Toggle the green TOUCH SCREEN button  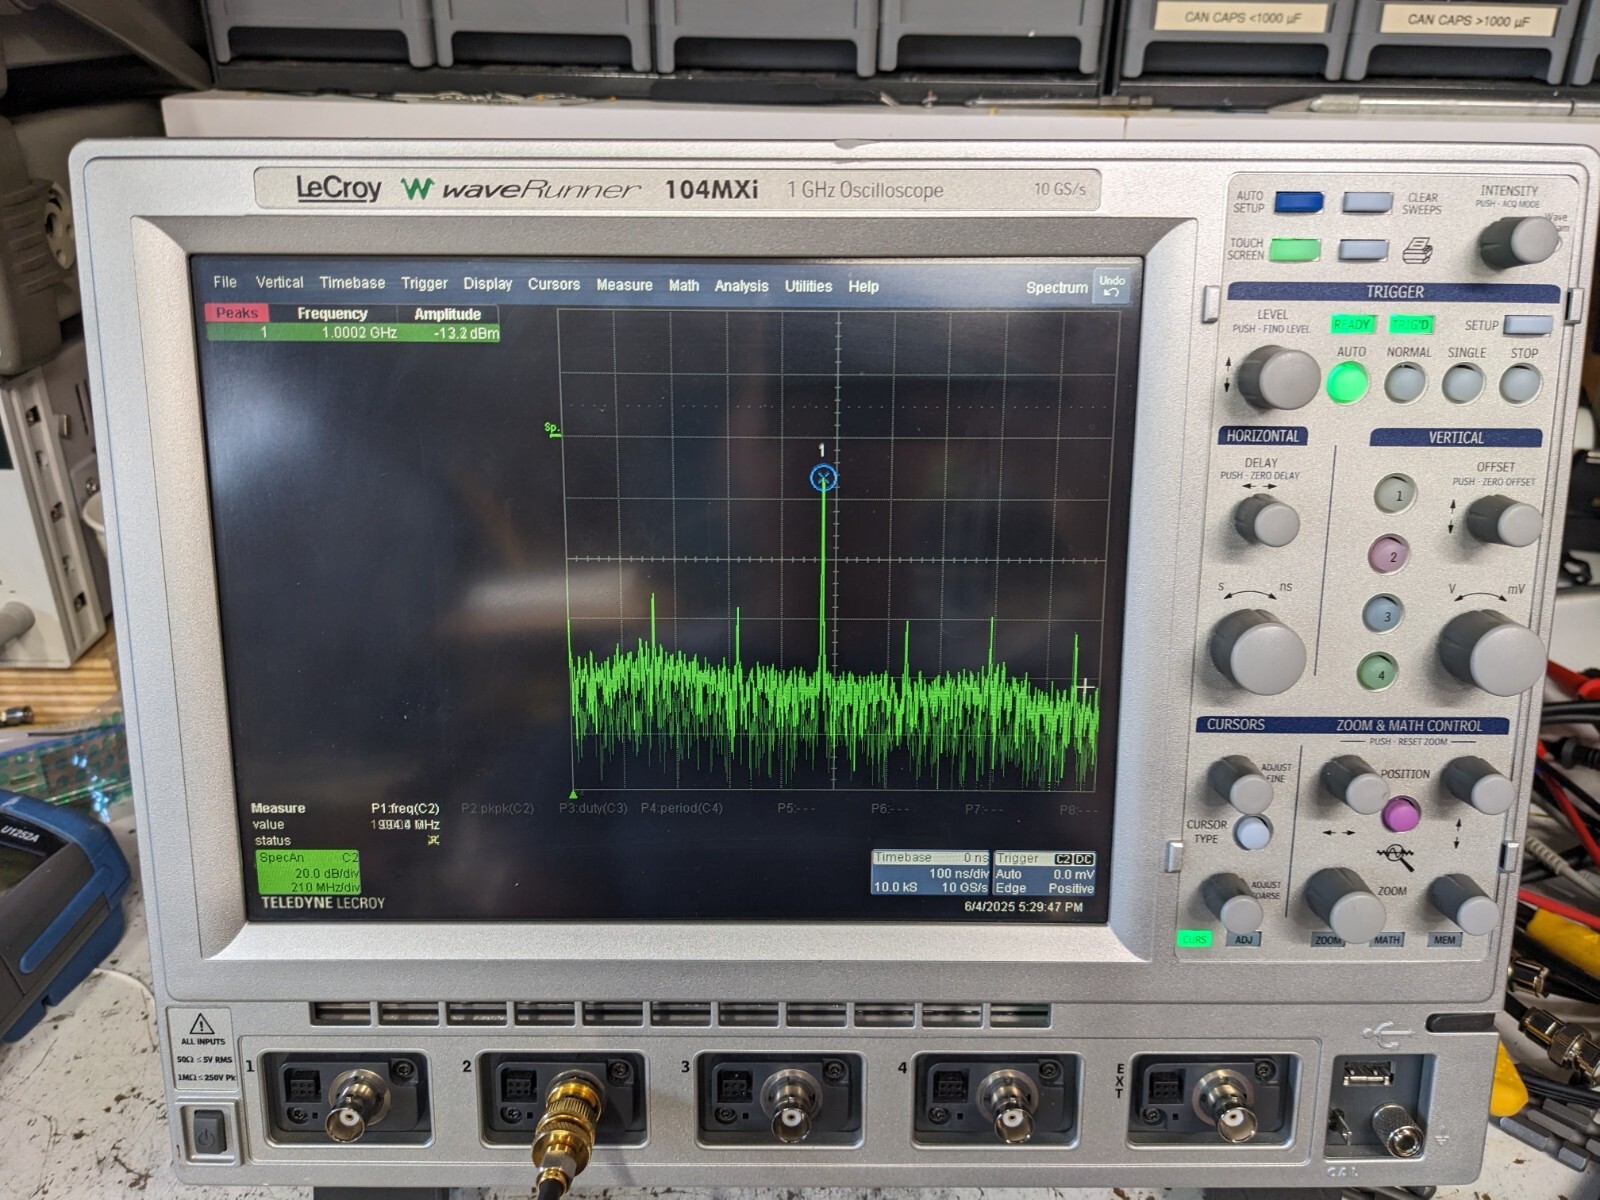click(x=1295, y=249)
